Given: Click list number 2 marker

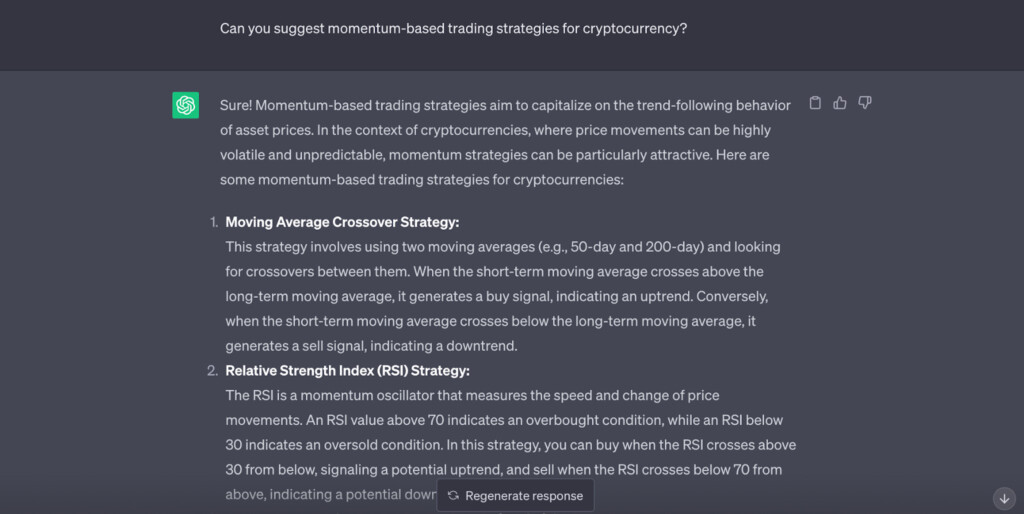Looking at the screenshot, I should 212,371.
